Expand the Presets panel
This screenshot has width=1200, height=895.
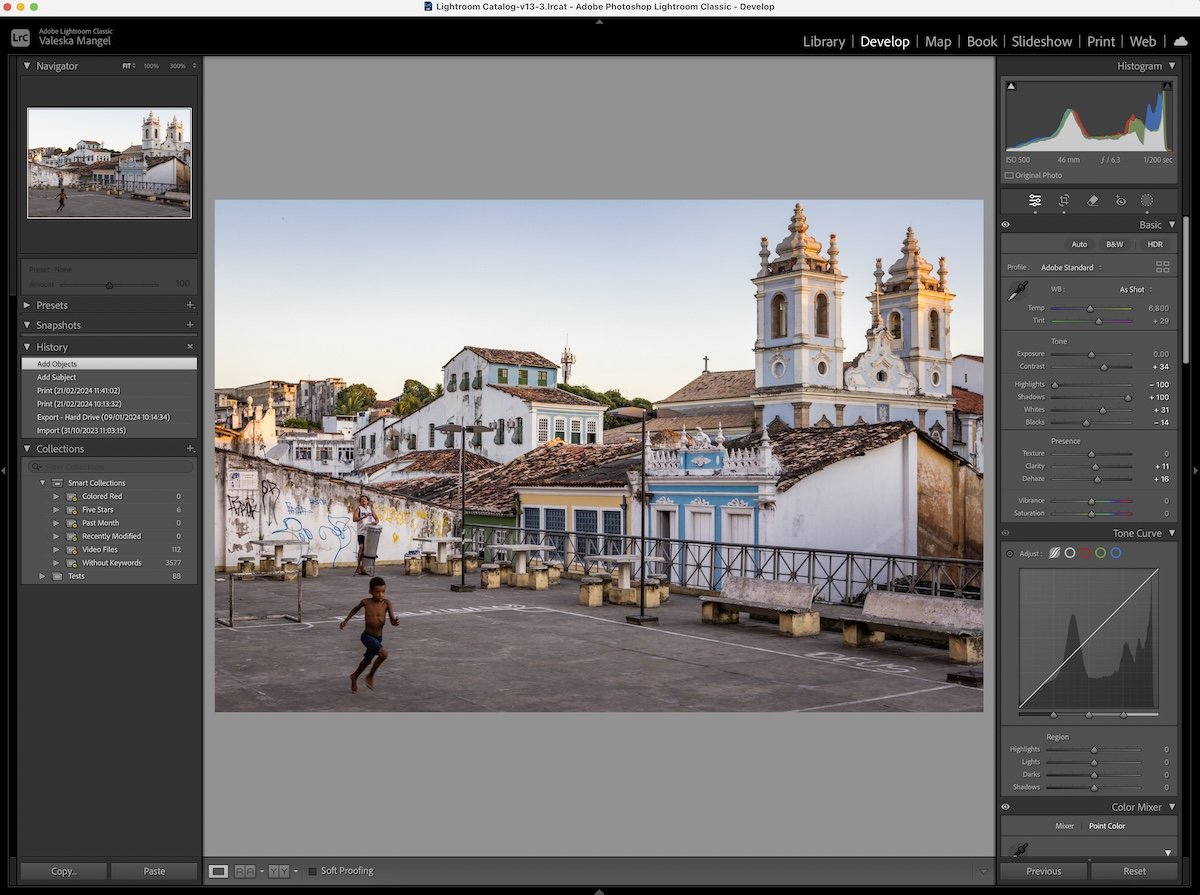pyautogui.click(x=27, y=305)
